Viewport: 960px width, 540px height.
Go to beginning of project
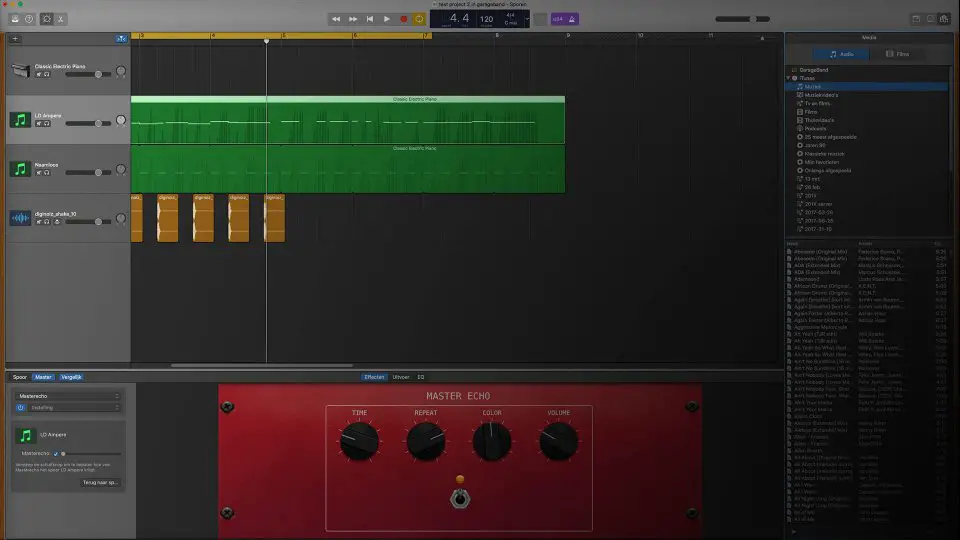point(370,19)
